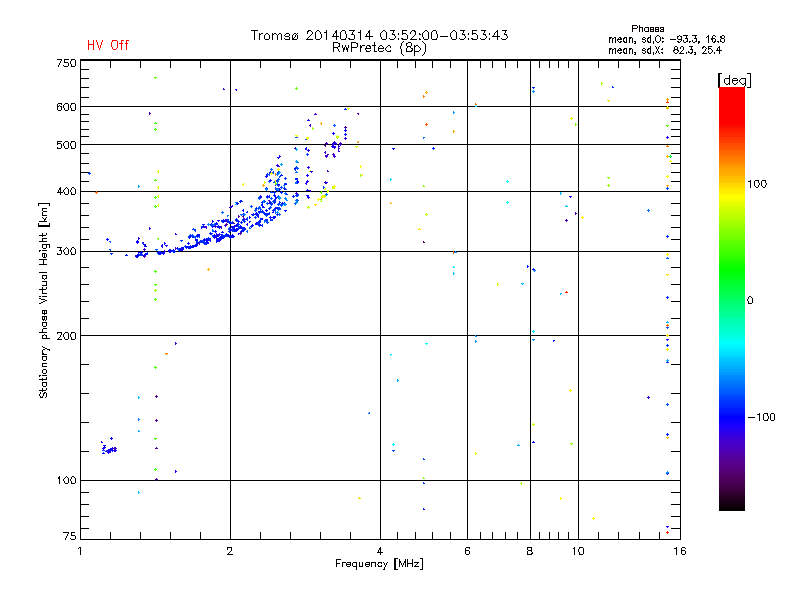Click the '10' x-axis tick label
This screenshot has width=800, height=600.
coord(578,551)
